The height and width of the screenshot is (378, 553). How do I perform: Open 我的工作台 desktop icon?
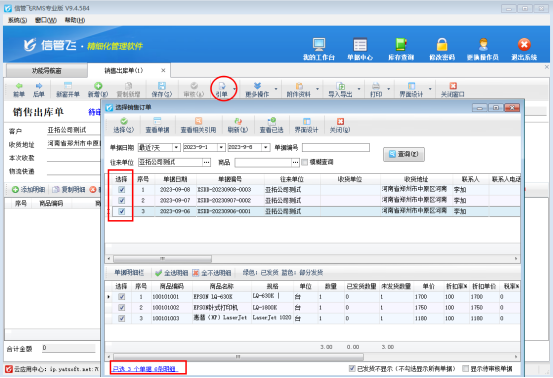(319, 45)
